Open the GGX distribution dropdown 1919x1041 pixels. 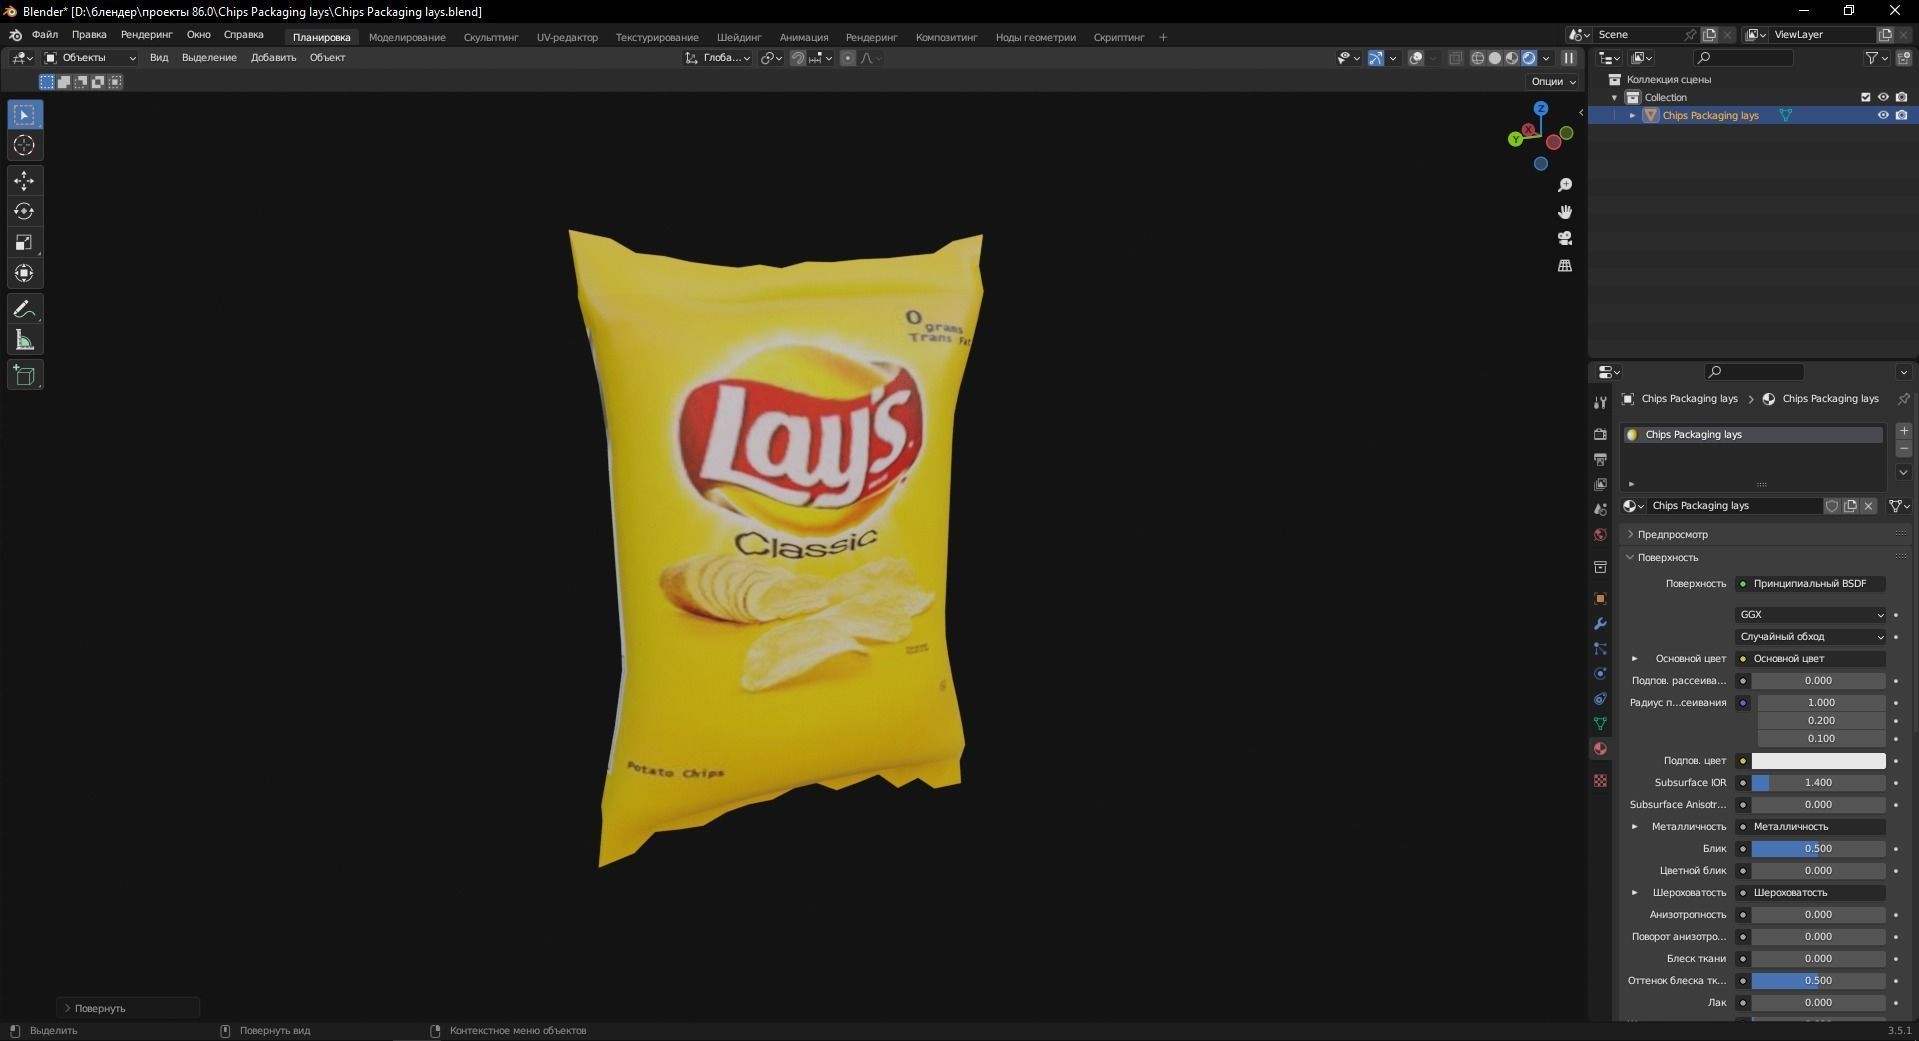(x=1810, y=614)
